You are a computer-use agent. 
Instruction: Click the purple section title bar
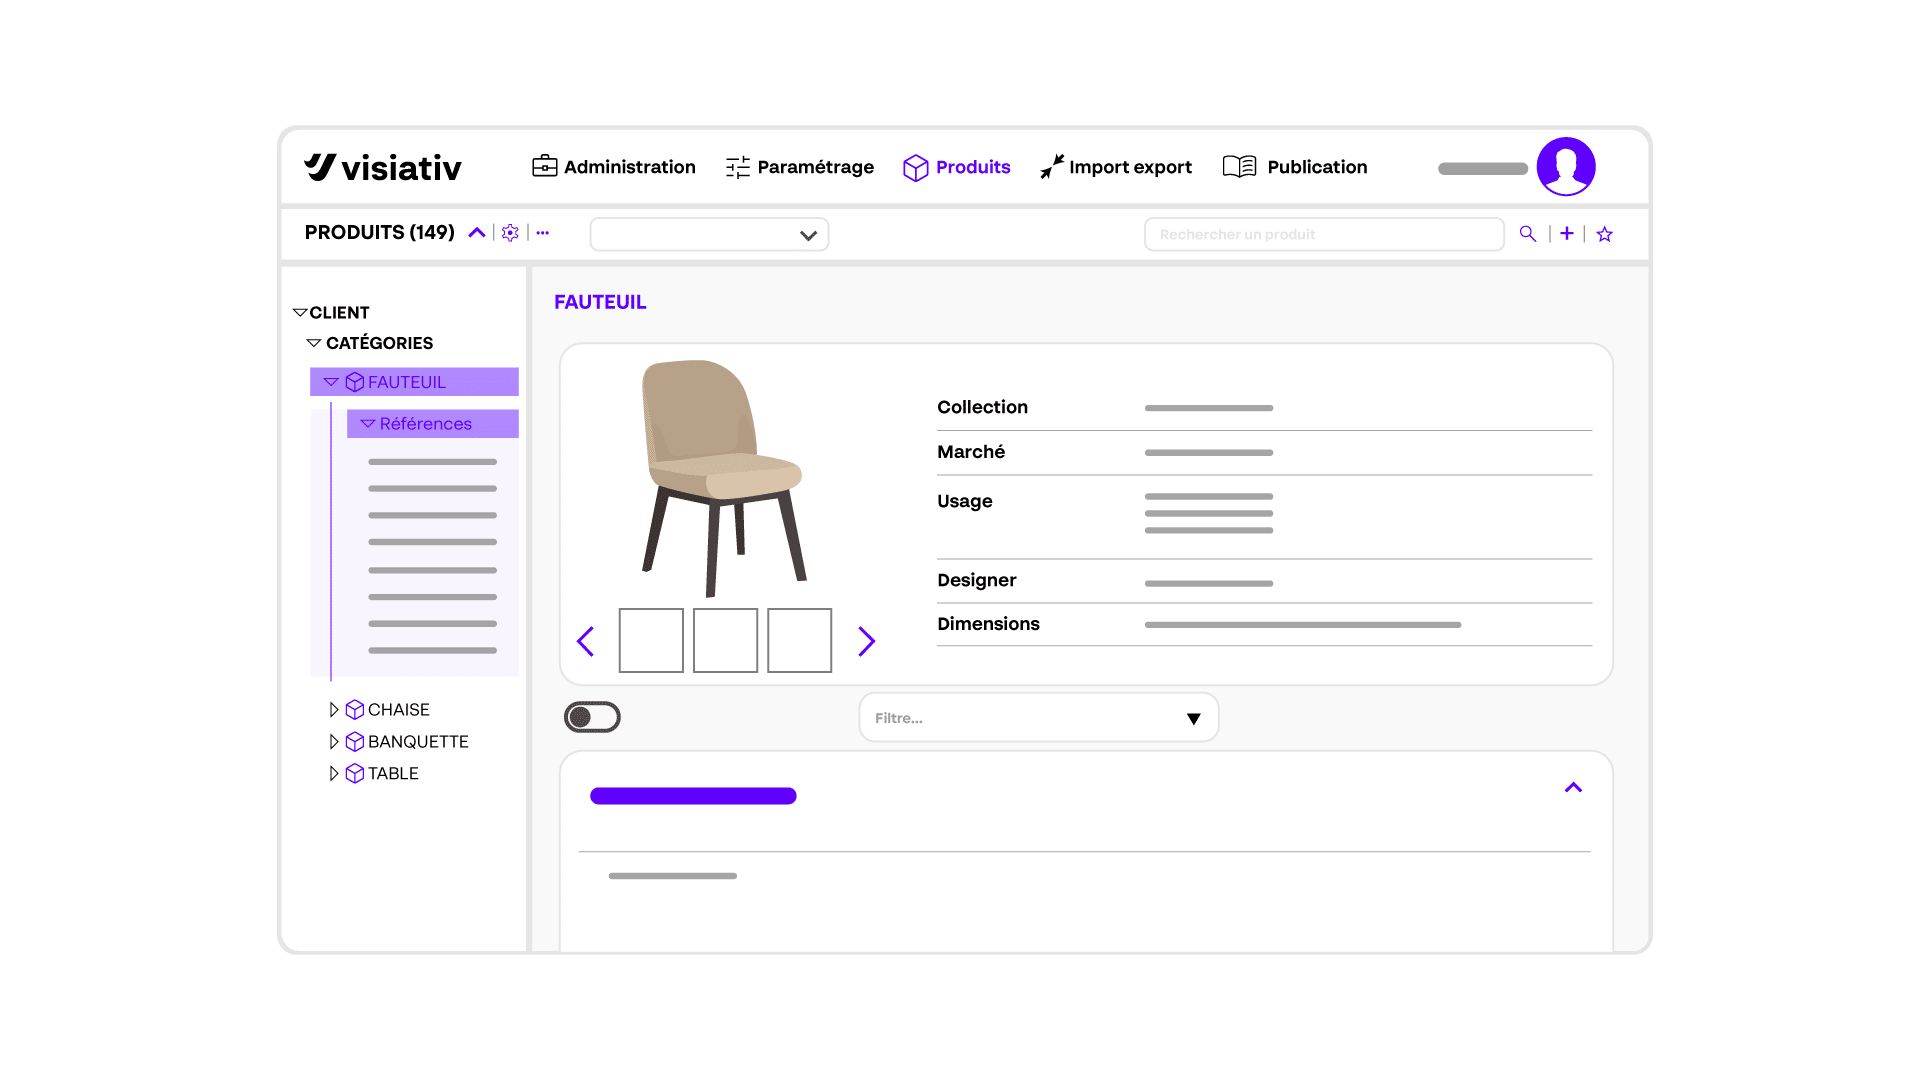[x=693, y=796]
